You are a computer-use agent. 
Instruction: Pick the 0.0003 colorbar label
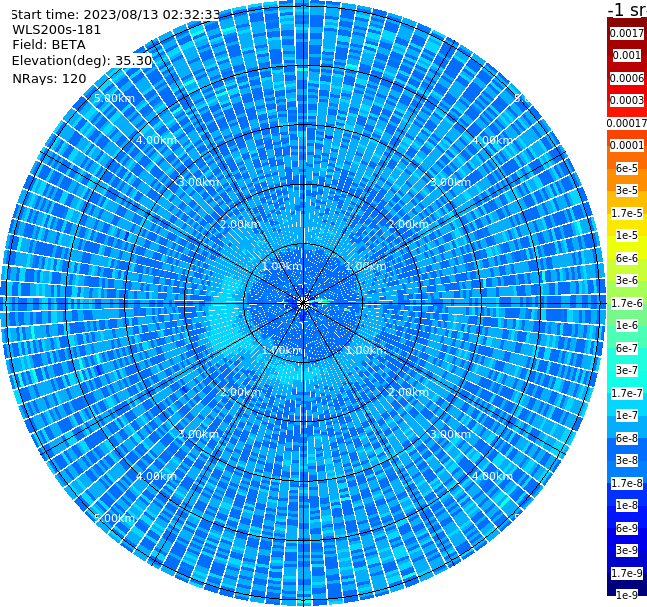(627, 100)
